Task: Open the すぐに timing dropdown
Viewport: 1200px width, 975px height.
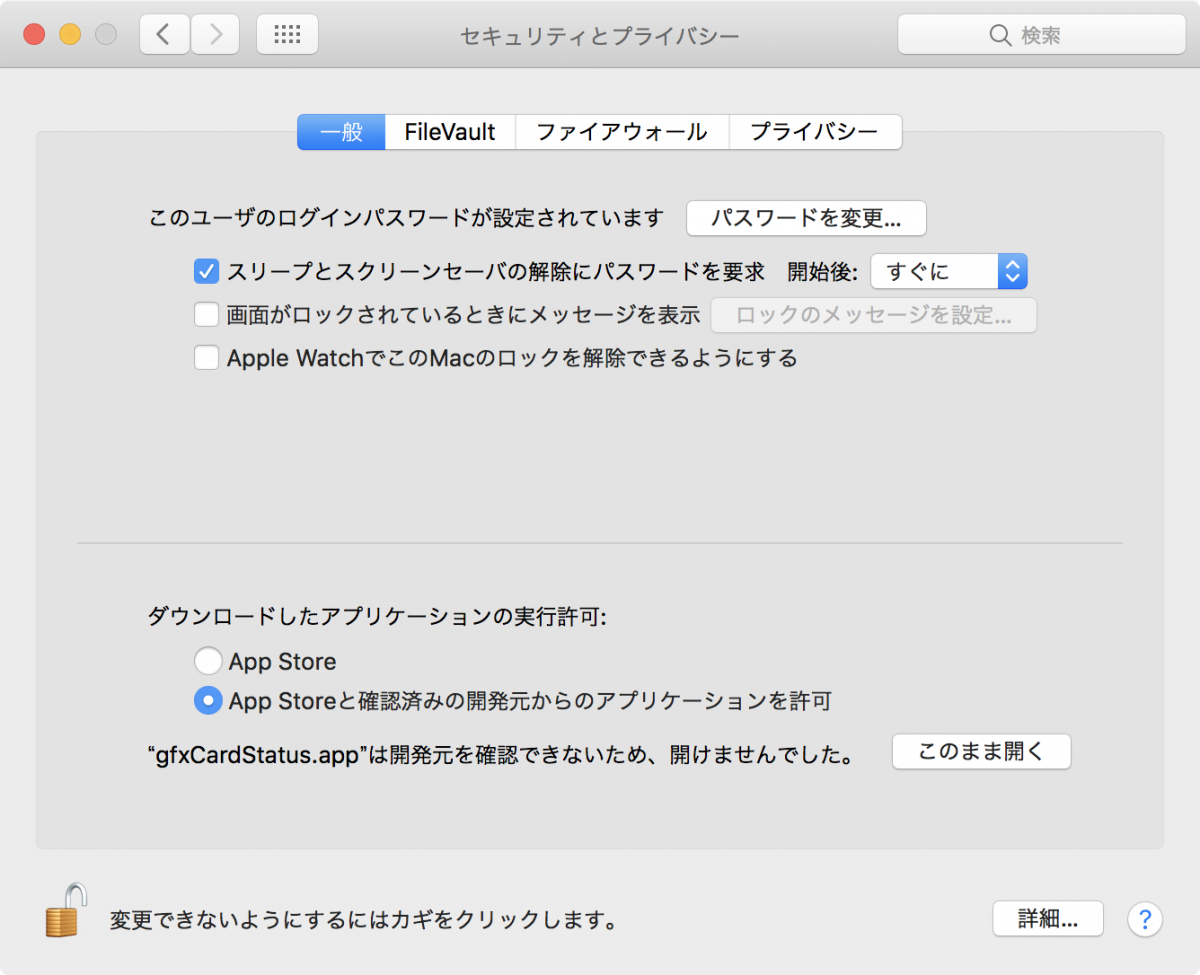Action: (948, 271)
